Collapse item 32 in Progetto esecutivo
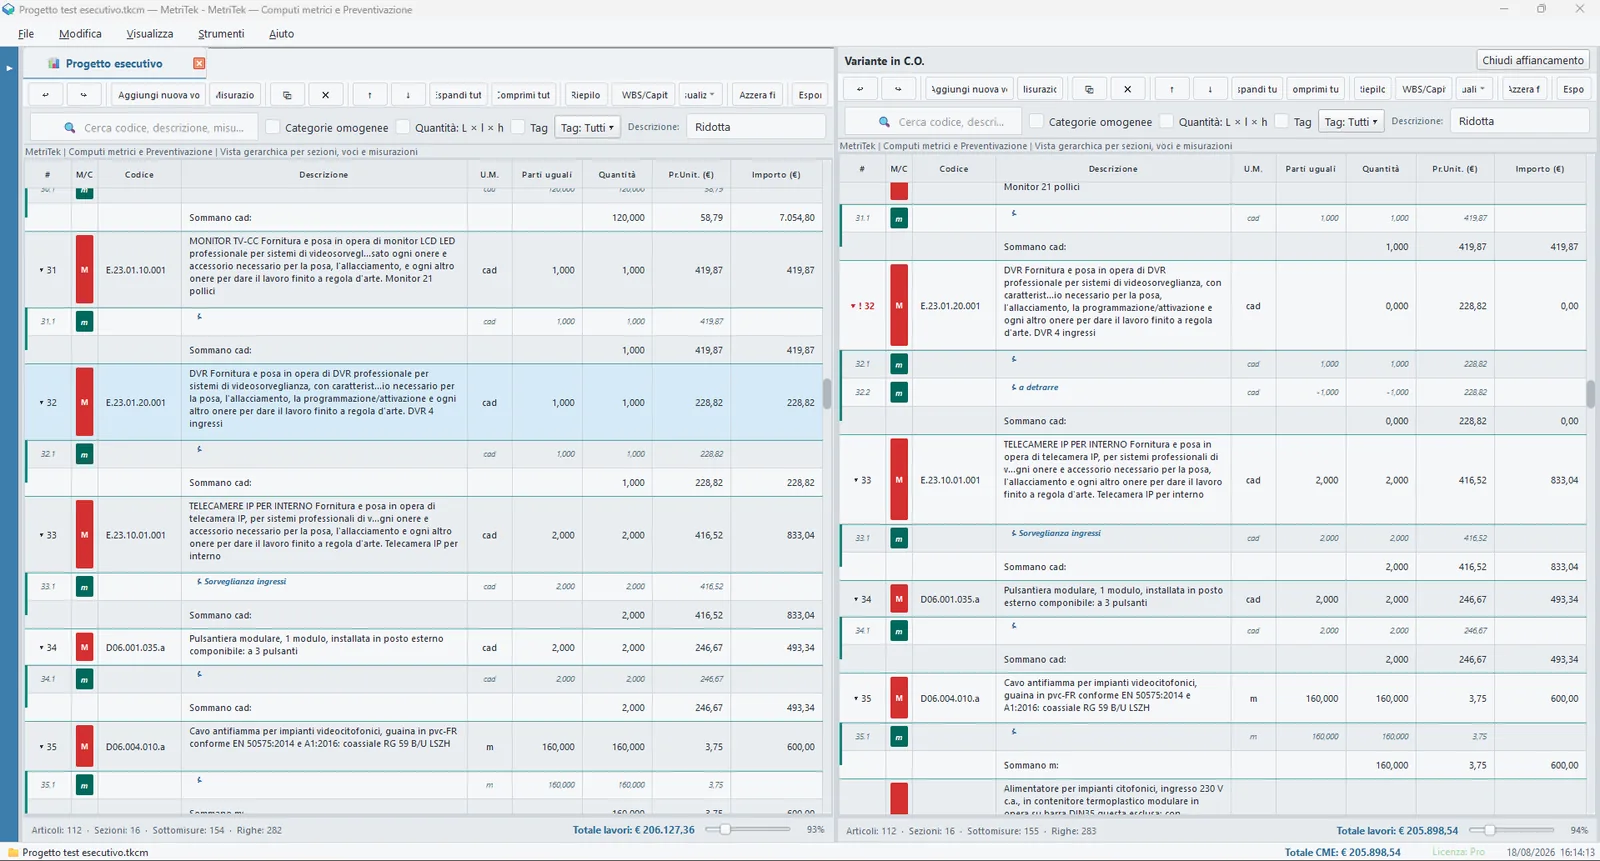 coord(41,403)
